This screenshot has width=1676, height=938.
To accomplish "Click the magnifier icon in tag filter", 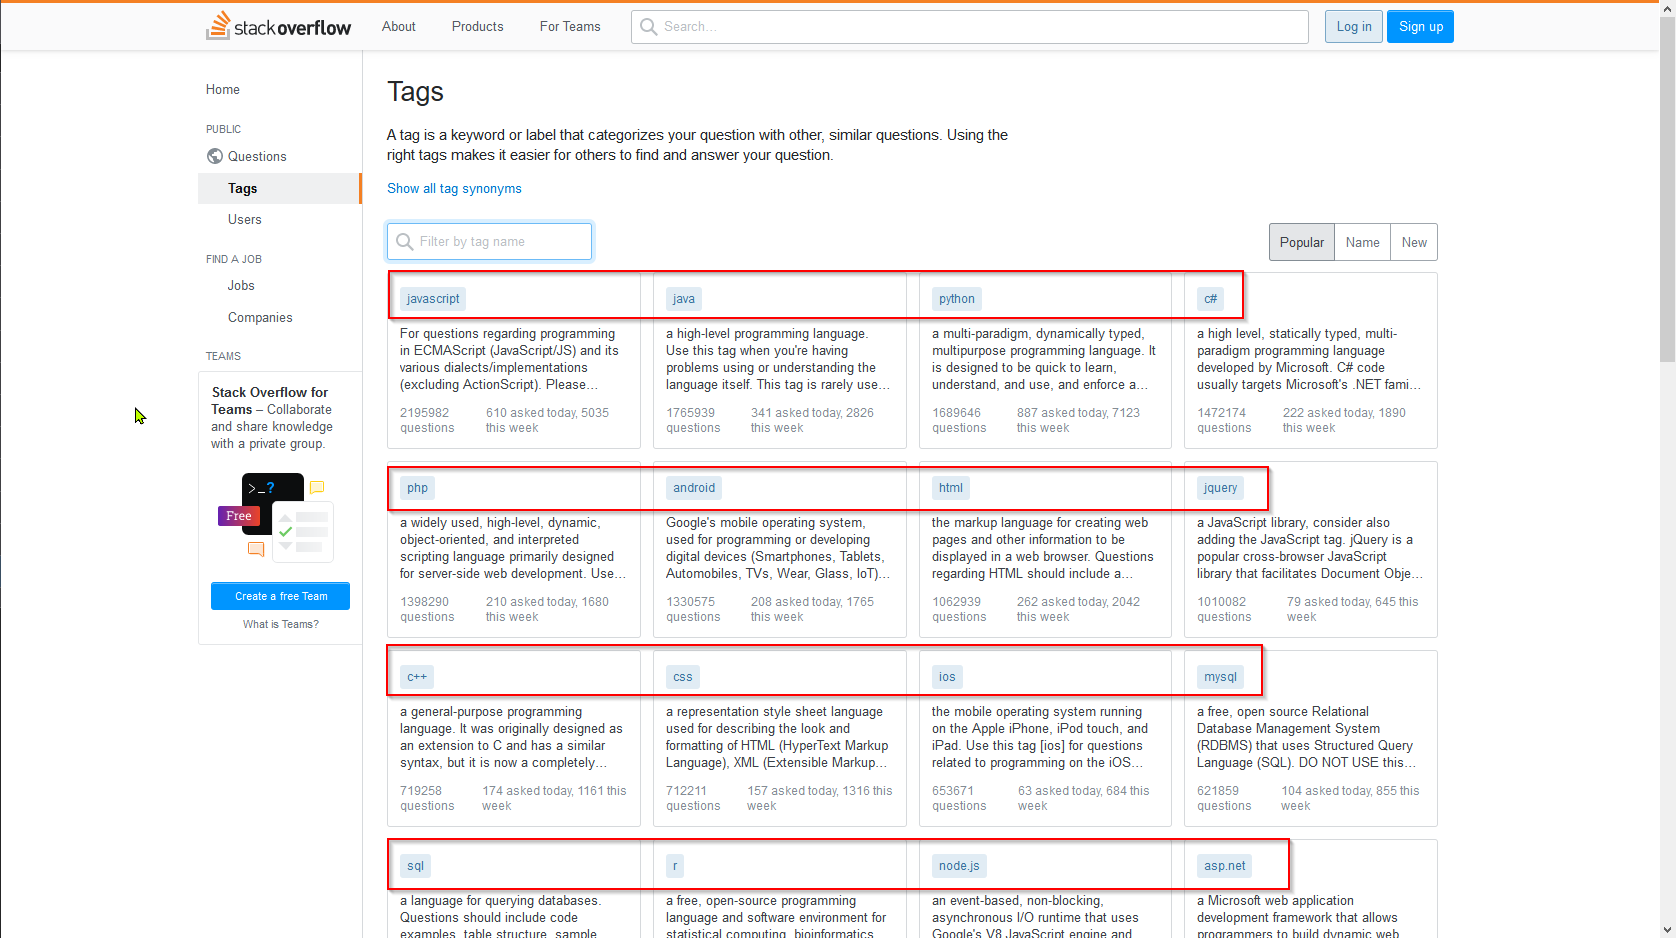I will coord(404,242).
